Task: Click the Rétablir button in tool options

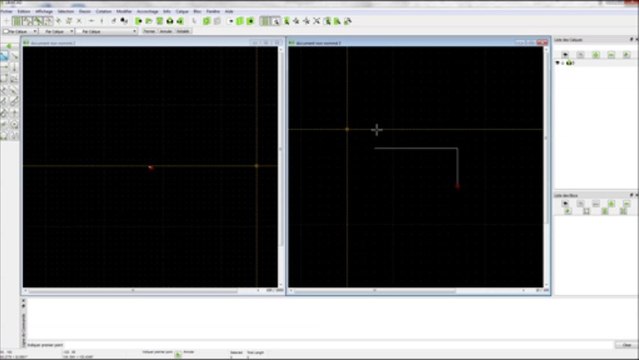Action: pos(183,31)
